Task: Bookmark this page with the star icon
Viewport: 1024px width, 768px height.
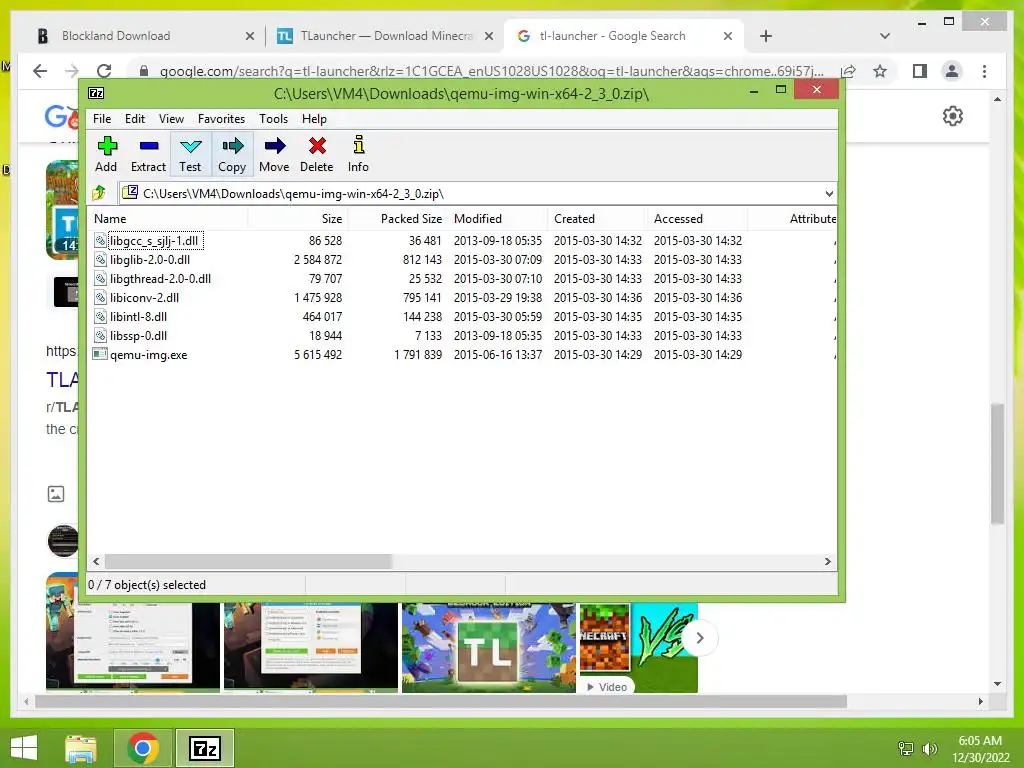Action: click(x=880, y=71)
